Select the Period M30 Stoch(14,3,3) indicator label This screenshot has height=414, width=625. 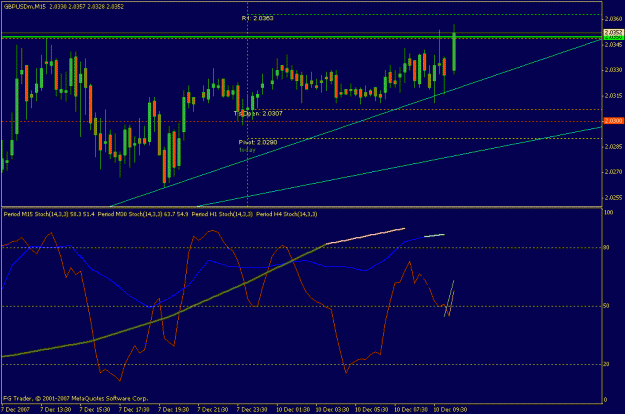(143, 214)
